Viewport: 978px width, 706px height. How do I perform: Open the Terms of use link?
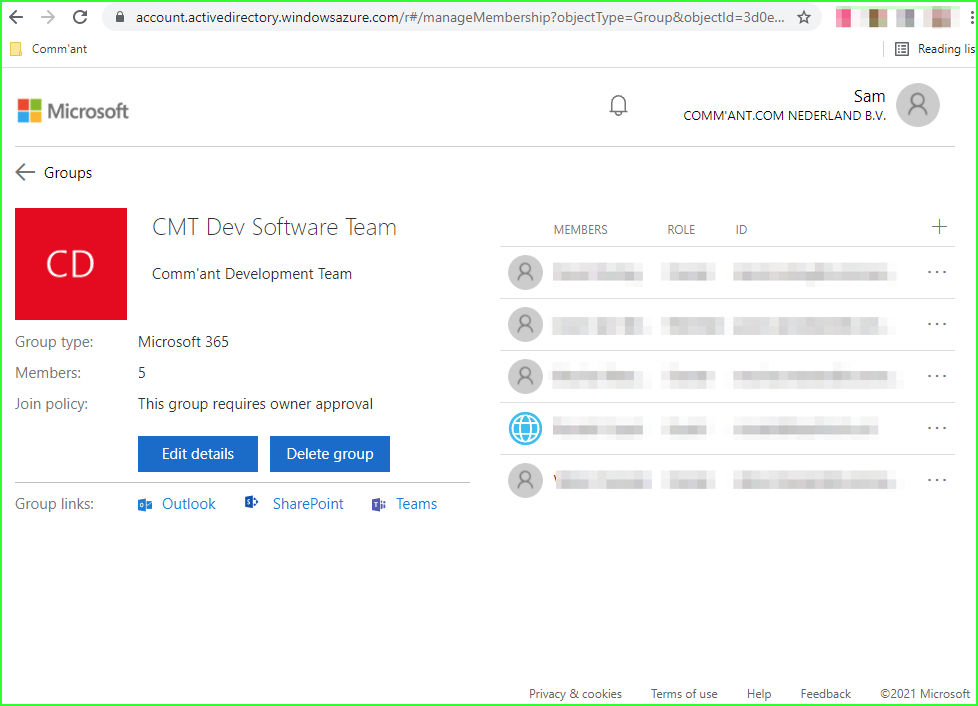click(x=684, y=694)
